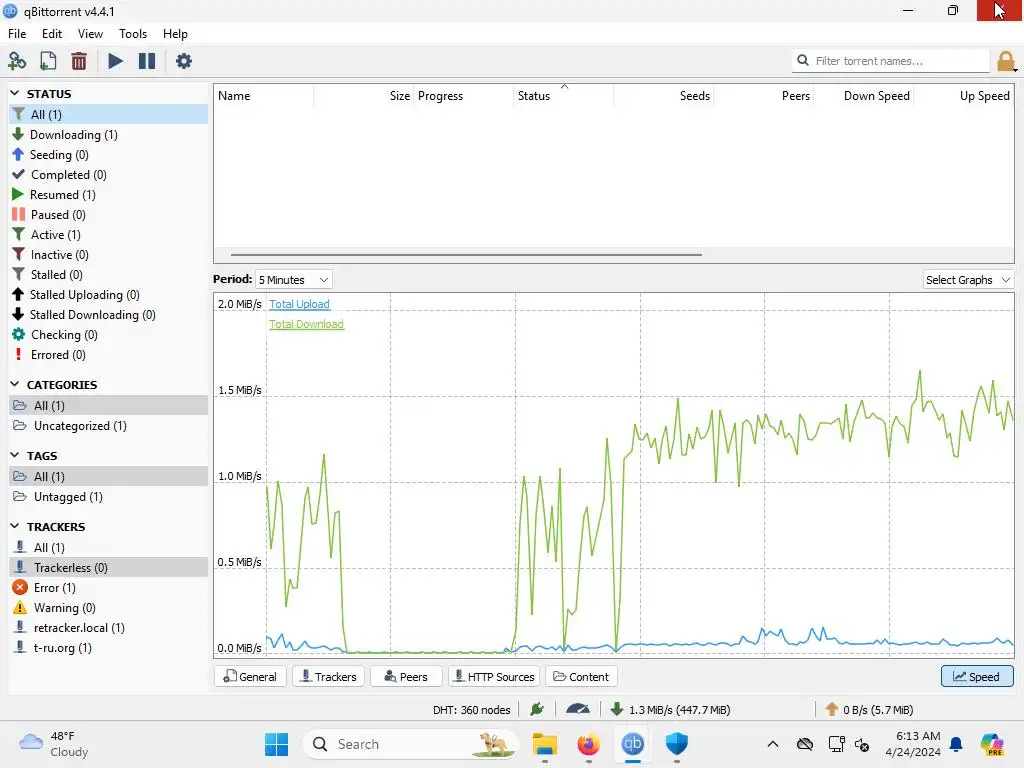This screenshot has width=1024, height=768.
Task: Click the Total Download legend link
Action: point(306,325)
